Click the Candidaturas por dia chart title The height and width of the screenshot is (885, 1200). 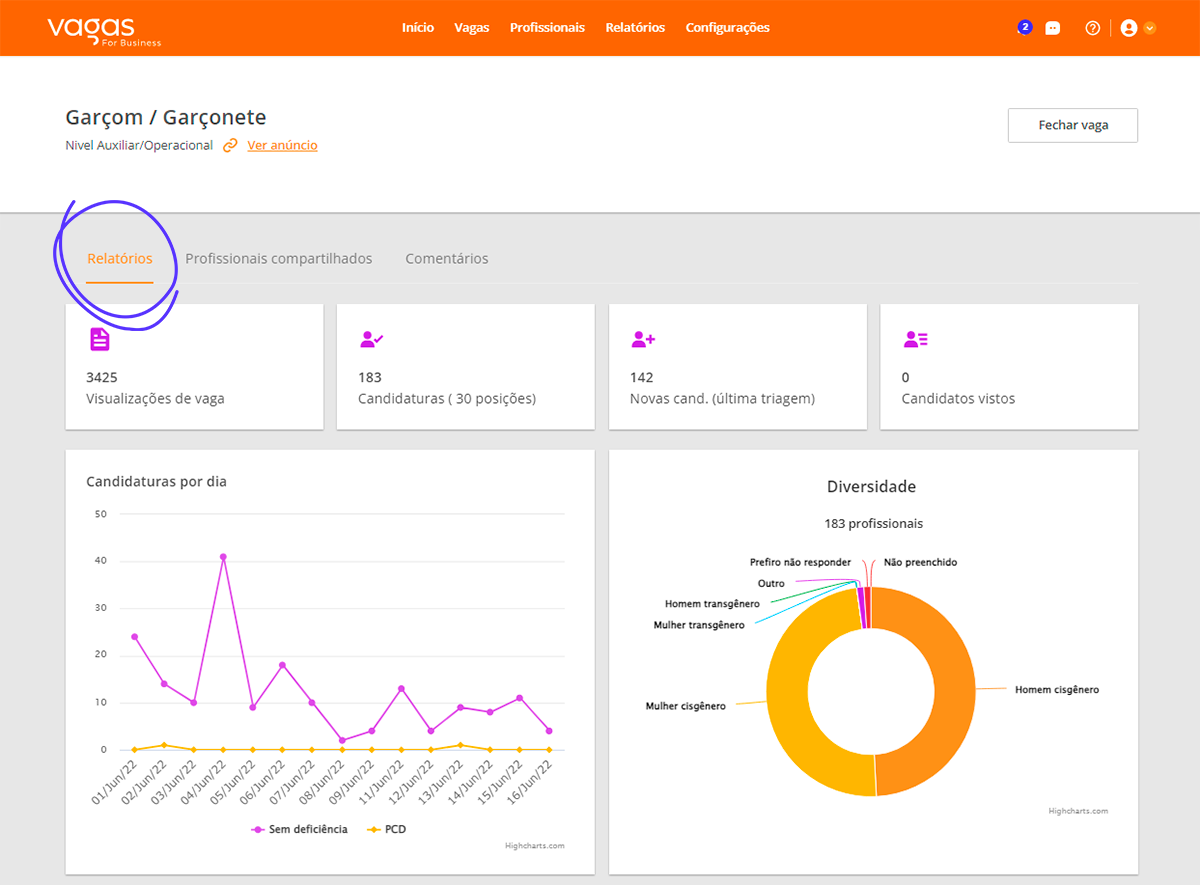click(x=157, y=481)
